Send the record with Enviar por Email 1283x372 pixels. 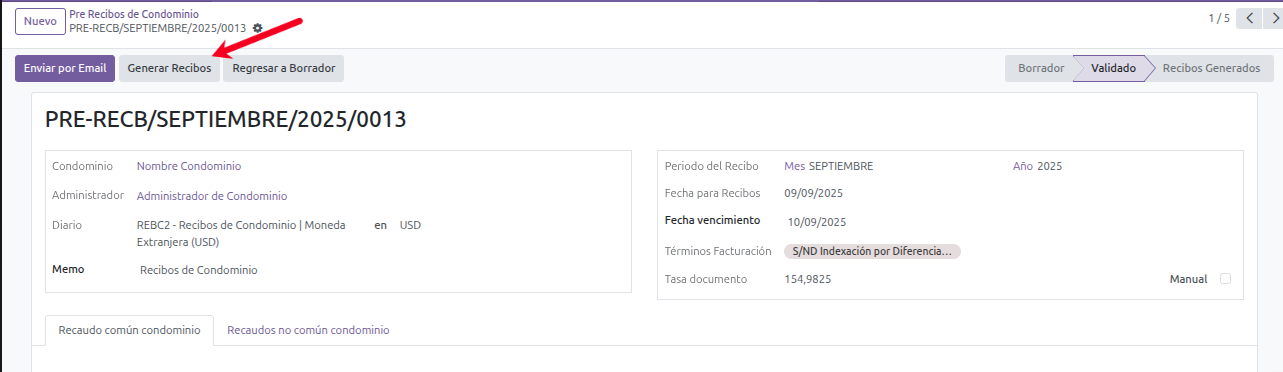(x=65, y=68)
